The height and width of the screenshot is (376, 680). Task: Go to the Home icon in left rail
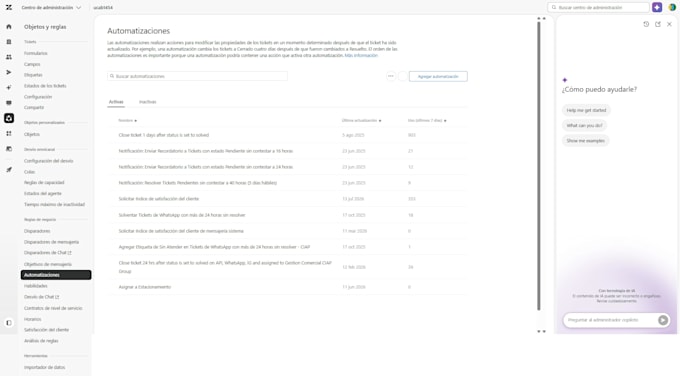click(9, 26)
